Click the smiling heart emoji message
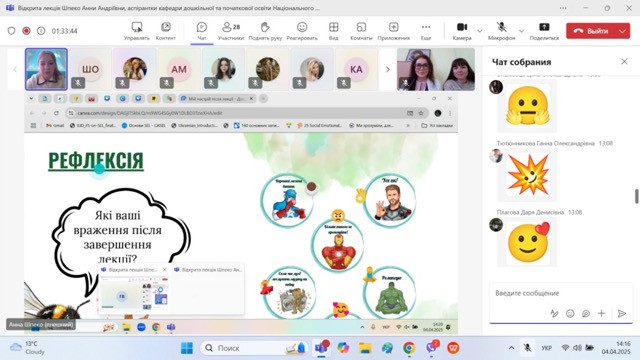Image resolution: width=640 pixels, height=360 pixels. (529, 243)
